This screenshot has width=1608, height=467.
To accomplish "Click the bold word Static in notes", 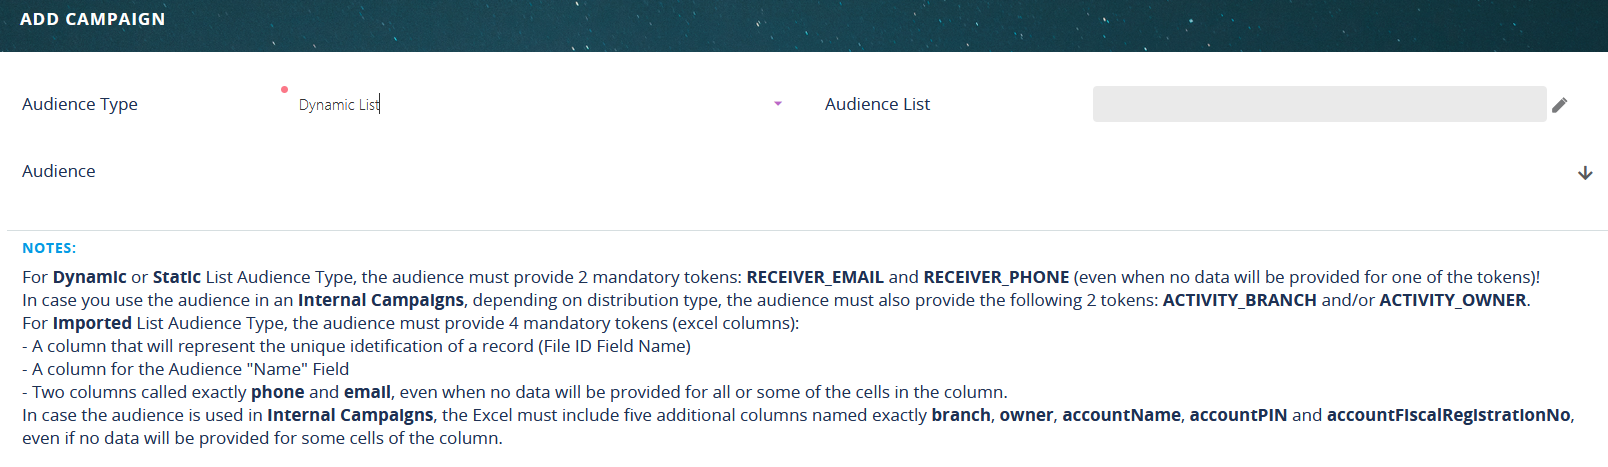I will pos(177,277).
